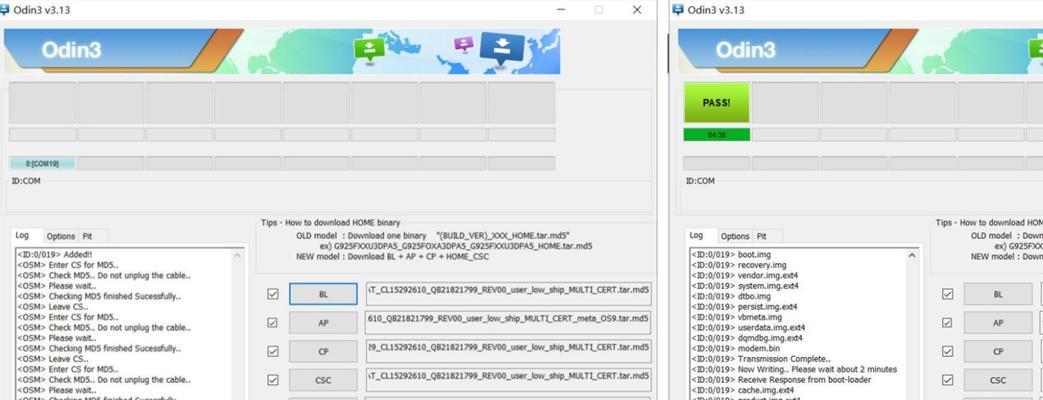Uncheck the AP checkbox in left window

273,322
